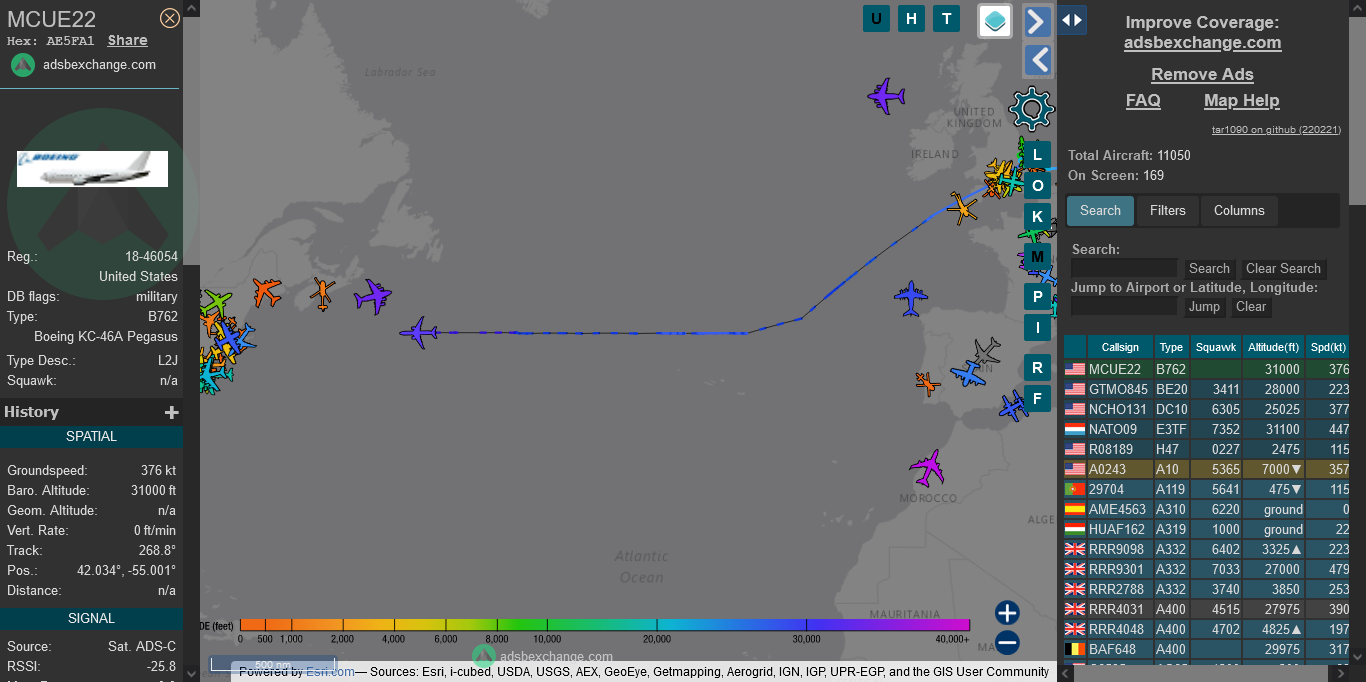Open map settings gear icon
Viewport: 1366px width, 682px height.
(1032, 108)
